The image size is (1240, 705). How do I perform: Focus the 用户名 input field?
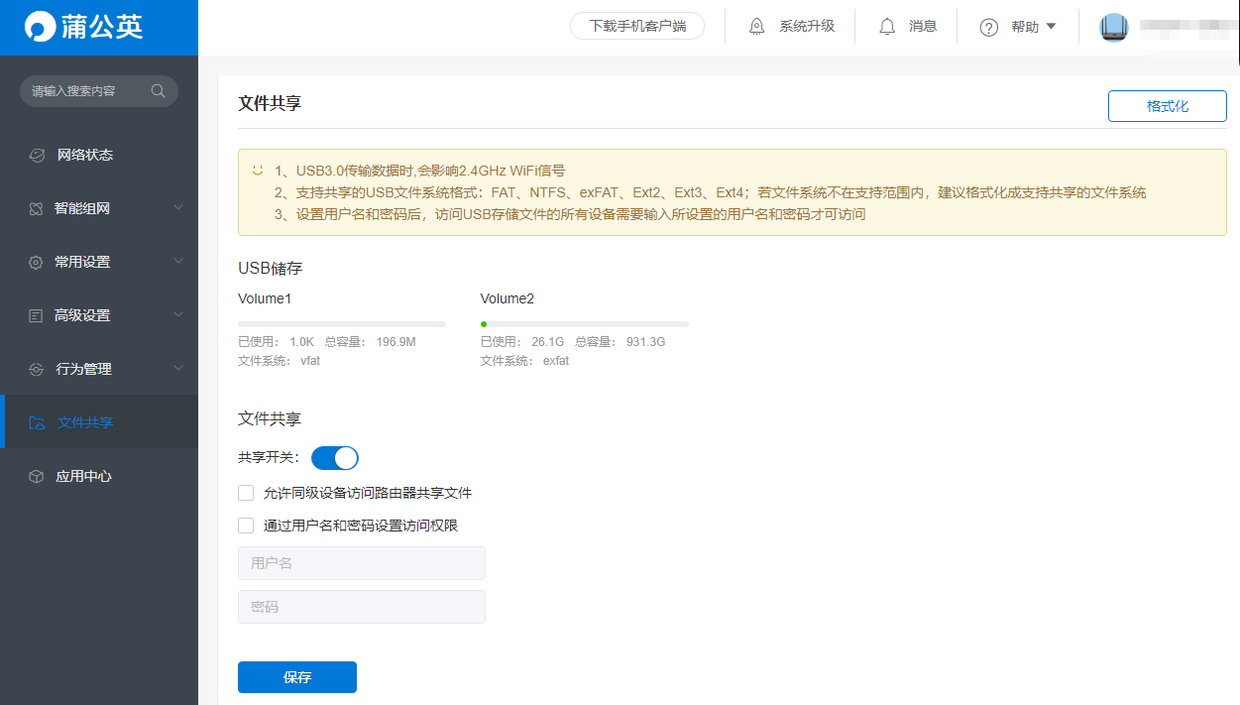click(x=361, y=563)
